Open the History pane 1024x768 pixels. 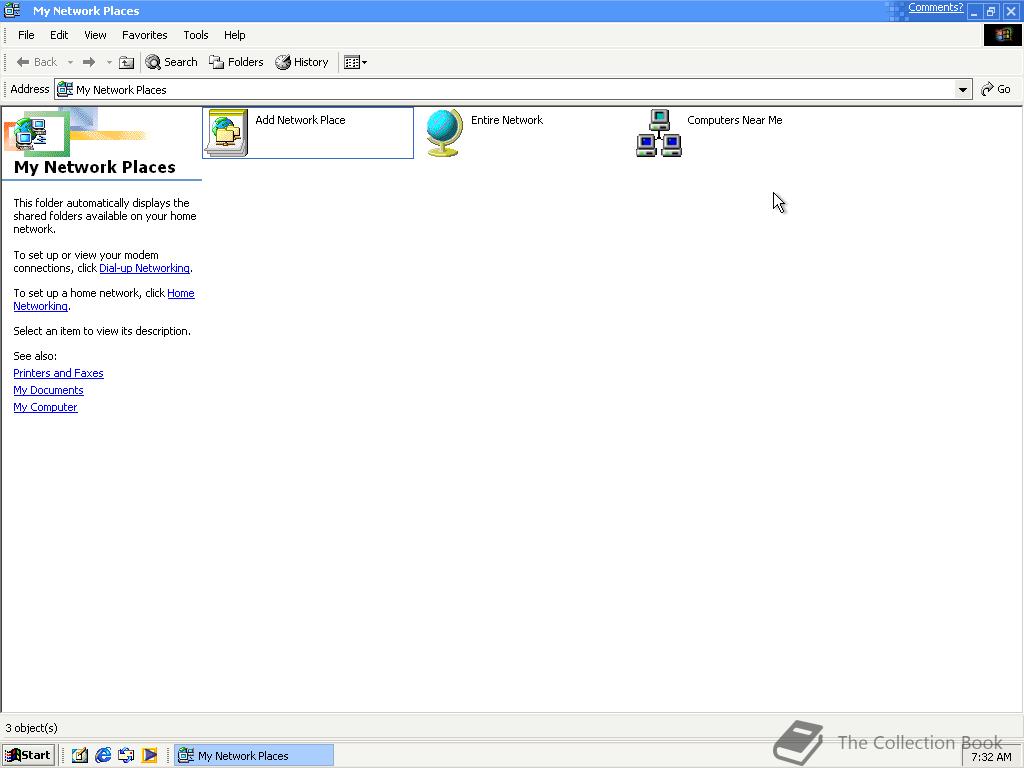tap(302, 62)
